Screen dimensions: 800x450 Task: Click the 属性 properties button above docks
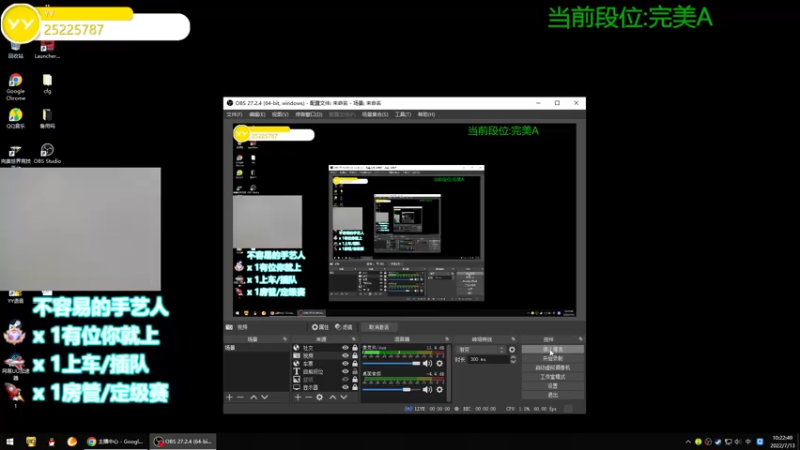pos(320,327)
